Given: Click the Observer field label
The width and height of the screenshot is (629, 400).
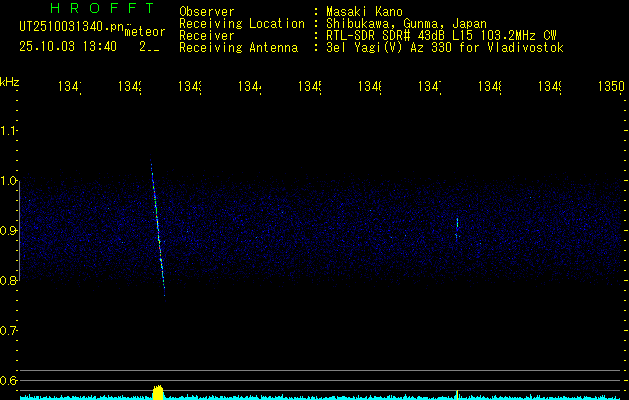Looking at the screenshot, I should tap(207, 12).
